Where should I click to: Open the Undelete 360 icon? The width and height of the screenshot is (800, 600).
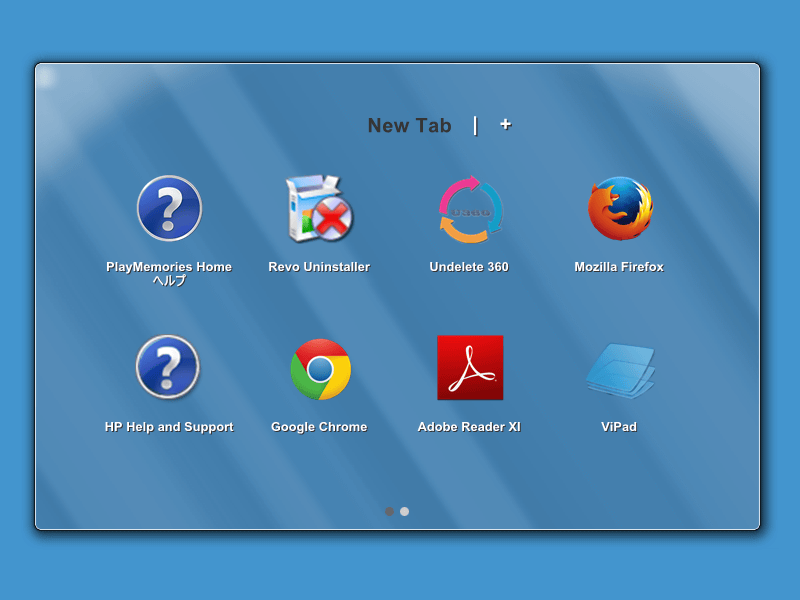coord(470,209)
